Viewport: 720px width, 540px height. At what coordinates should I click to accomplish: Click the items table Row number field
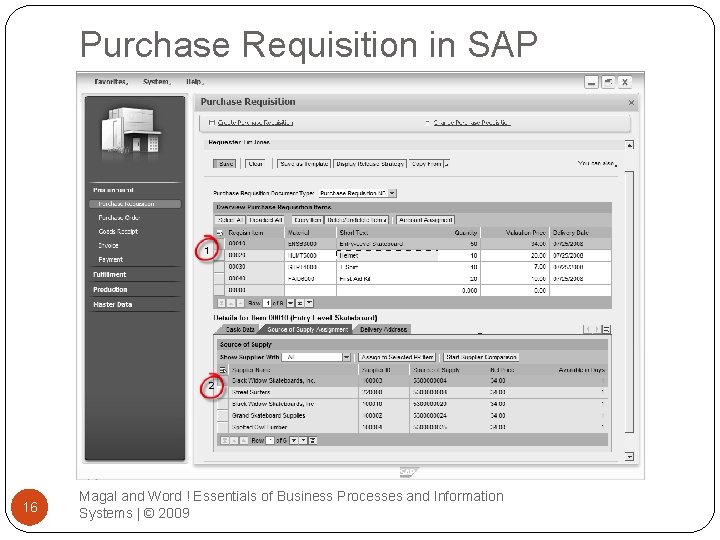click(268, 303)
